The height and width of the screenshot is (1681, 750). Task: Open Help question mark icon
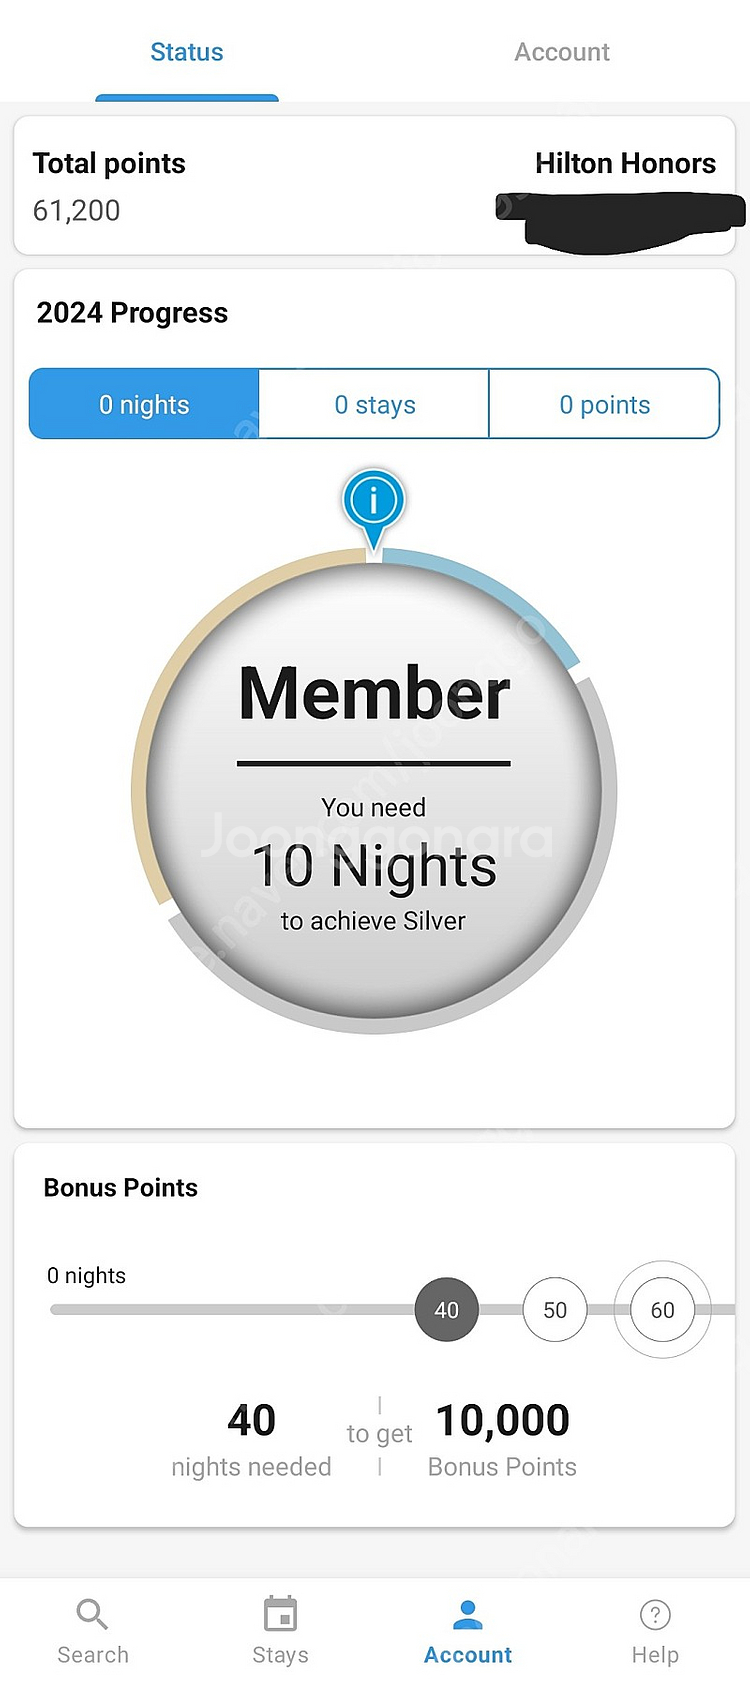click(x=655, y=1614)
